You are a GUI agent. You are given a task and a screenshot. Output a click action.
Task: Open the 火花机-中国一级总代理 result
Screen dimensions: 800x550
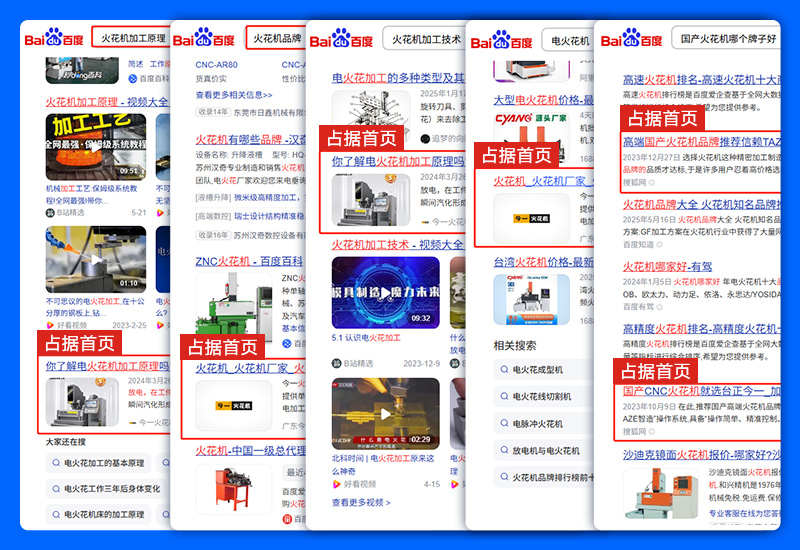coord(251,451)
